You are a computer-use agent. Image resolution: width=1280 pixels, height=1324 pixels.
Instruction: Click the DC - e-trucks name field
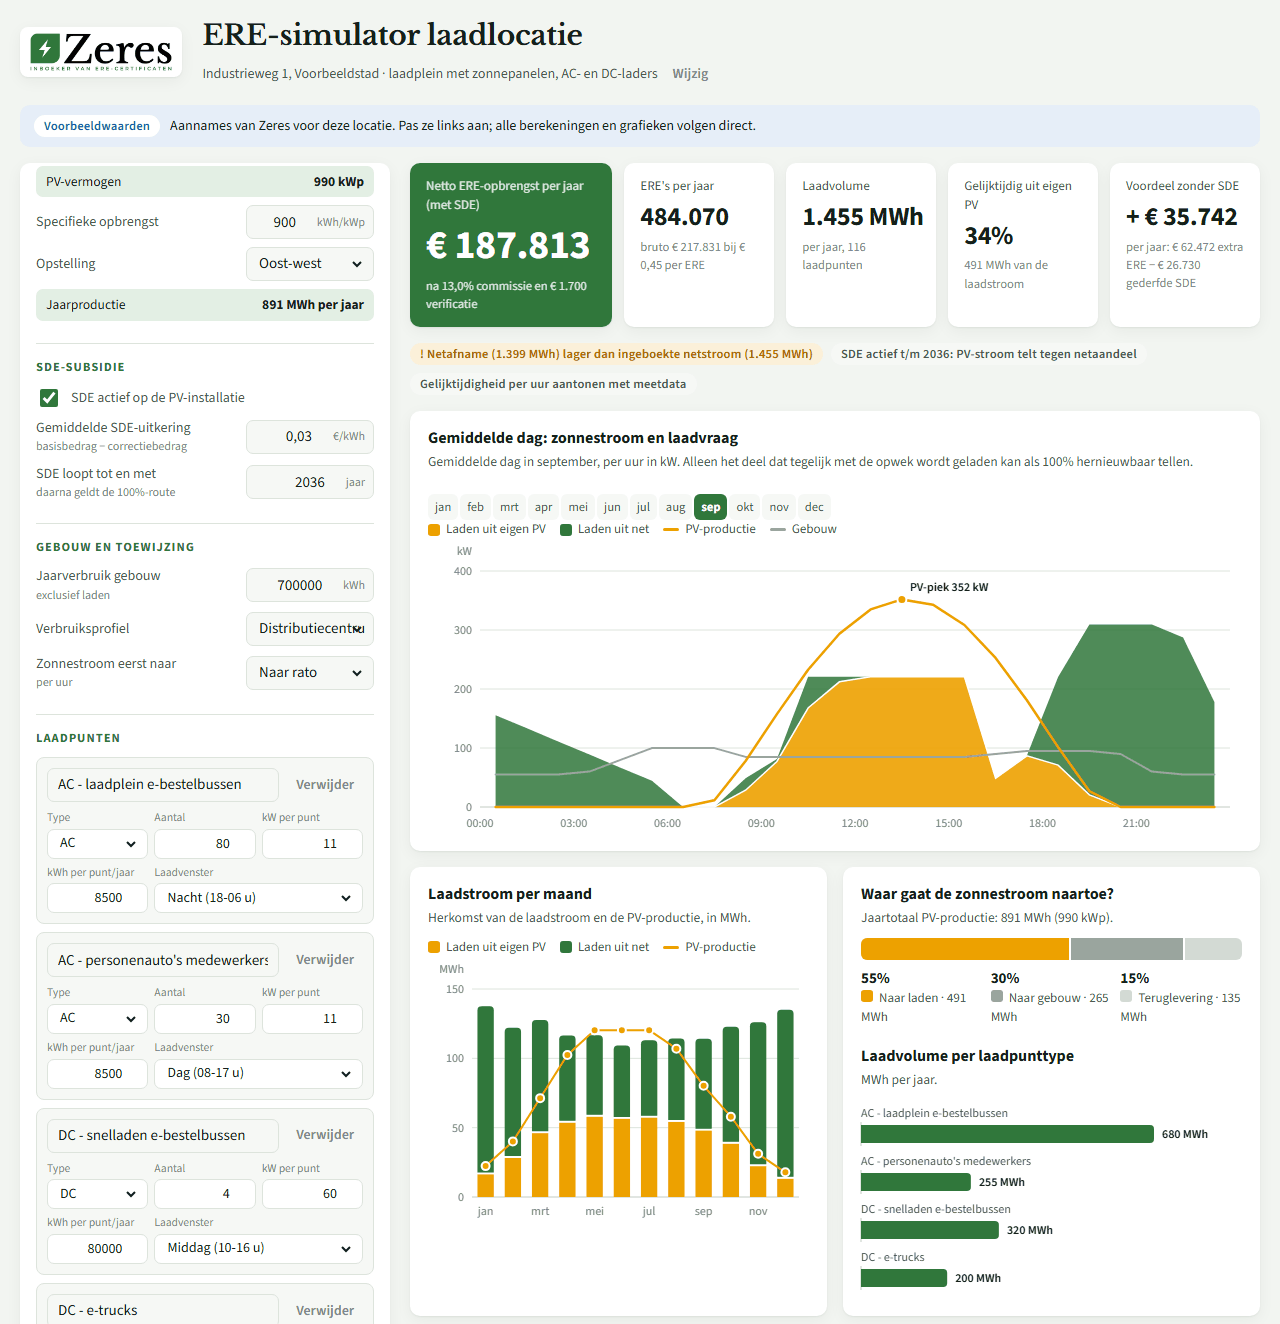(x=163, y=1310)
